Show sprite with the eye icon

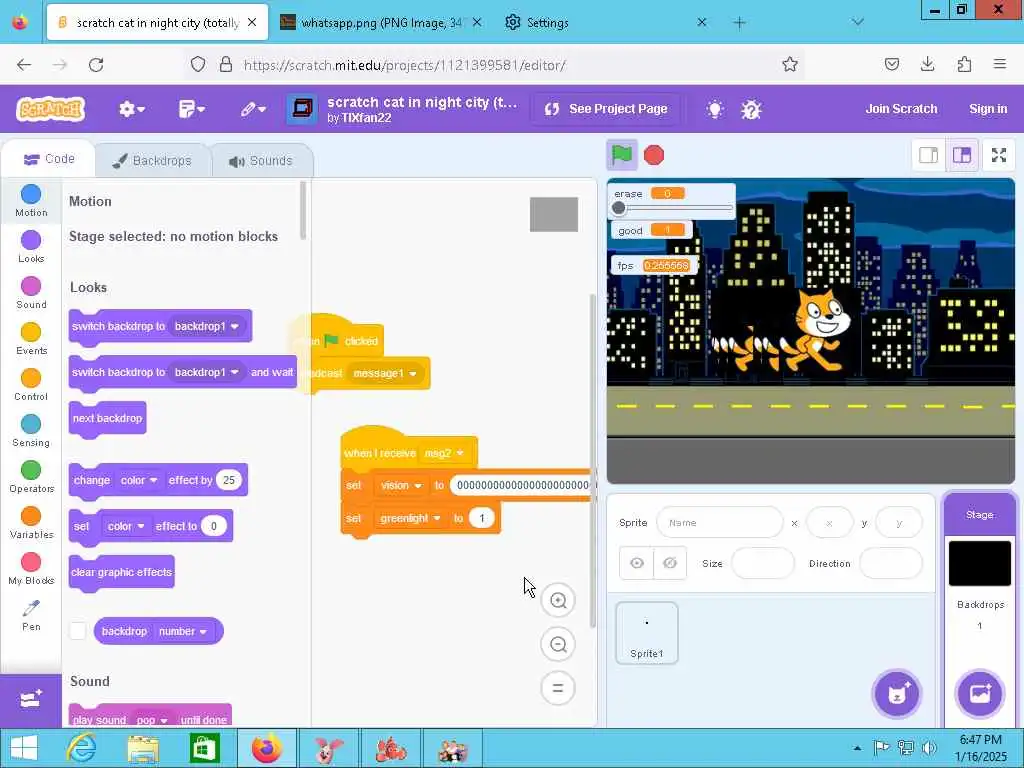[x=637, y=563]
